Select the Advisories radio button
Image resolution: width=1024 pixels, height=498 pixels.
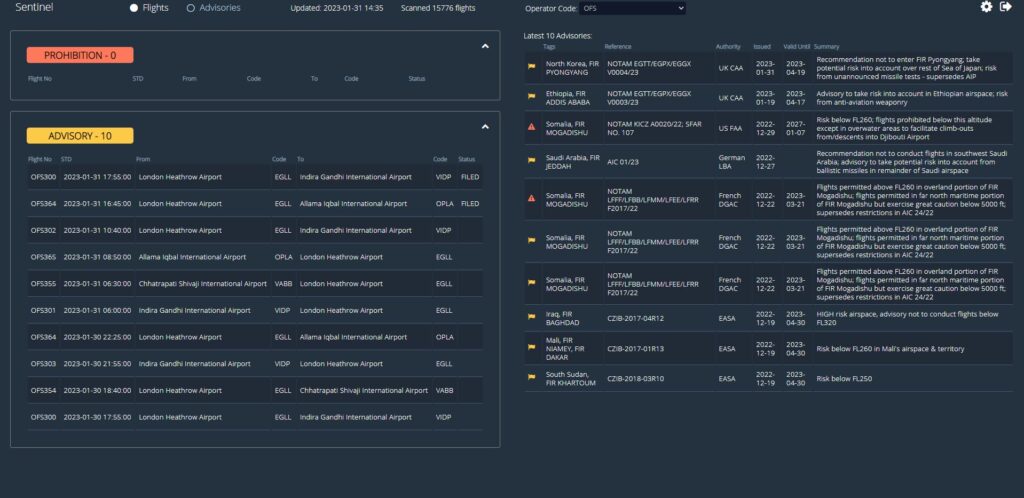tap(191, 8)
